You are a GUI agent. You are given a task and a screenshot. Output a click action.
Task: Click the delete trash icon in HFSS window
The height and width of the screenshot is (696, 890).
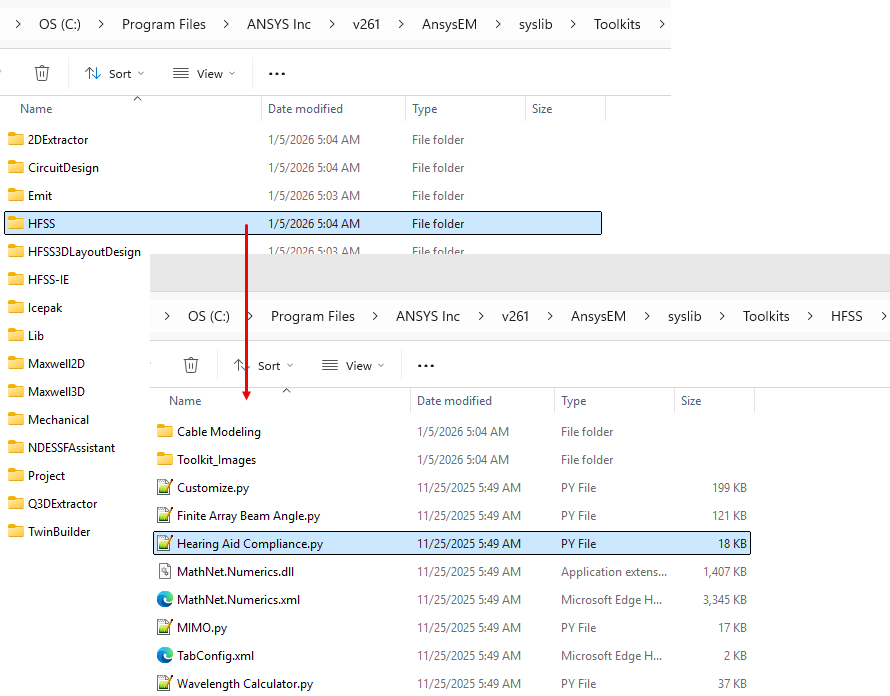click(191, 365)
